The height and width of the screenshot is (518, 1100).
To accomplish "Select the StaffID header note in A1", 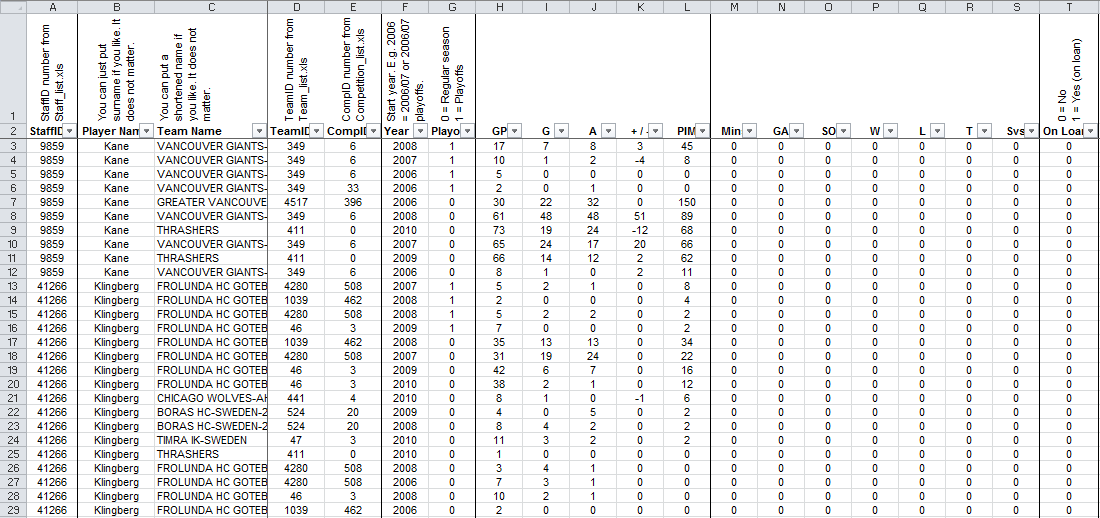I will [53, 69].
